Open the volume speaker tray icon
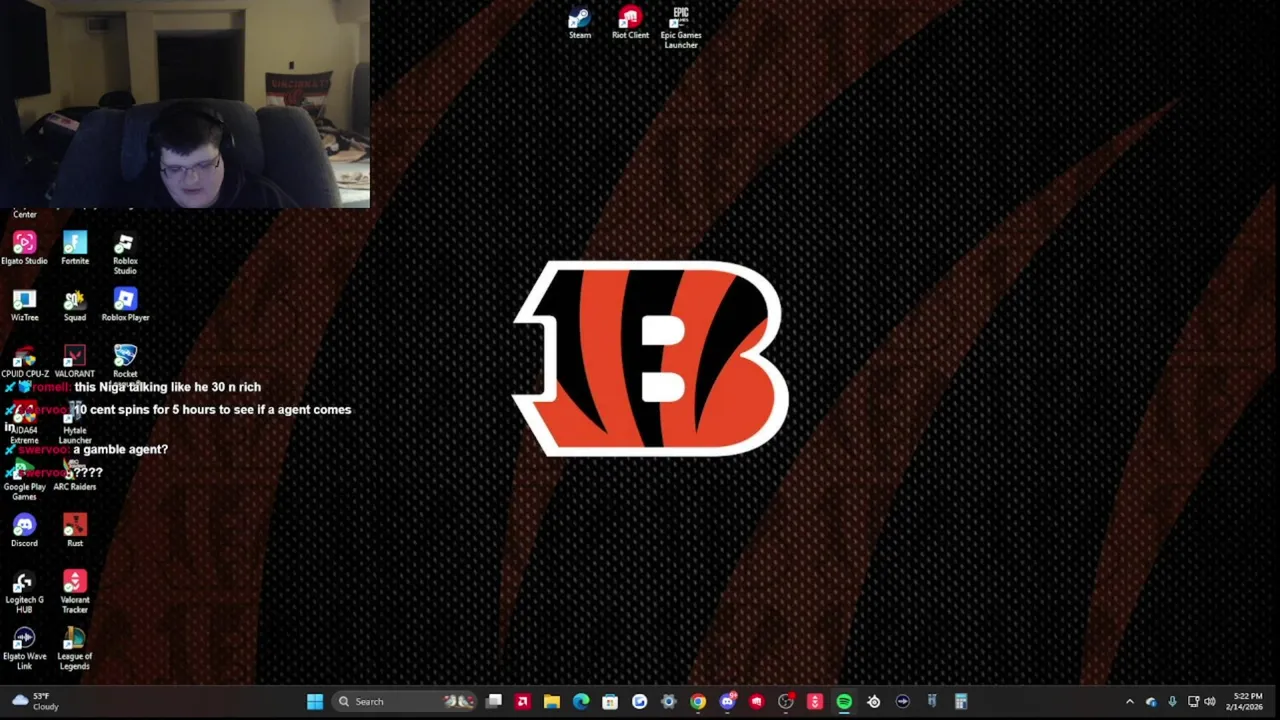 (x=1210, y=702)
